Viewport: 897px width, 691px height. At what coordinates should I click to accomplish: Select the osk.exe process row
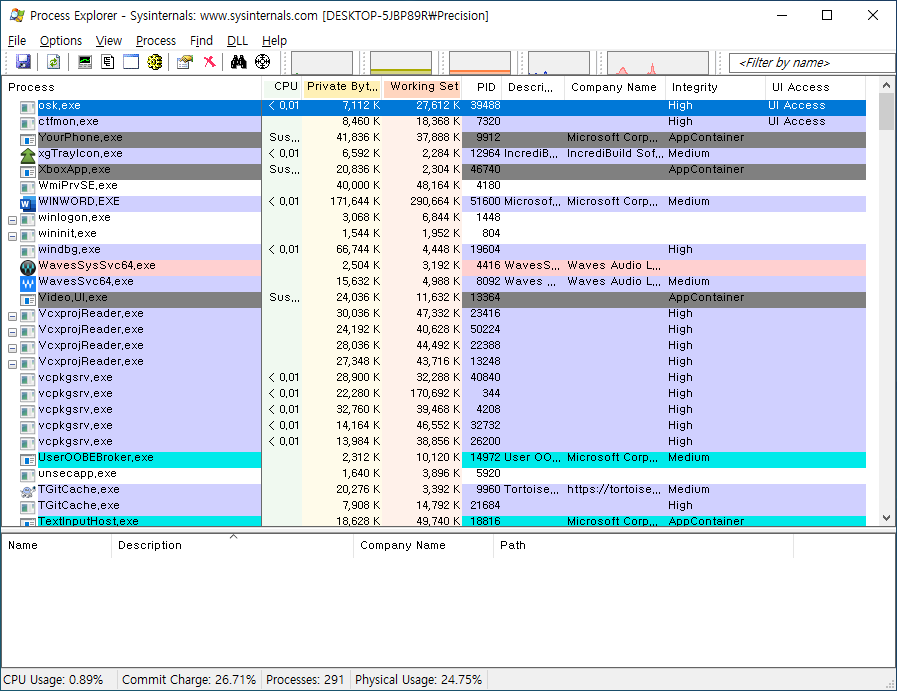(434, 106)
